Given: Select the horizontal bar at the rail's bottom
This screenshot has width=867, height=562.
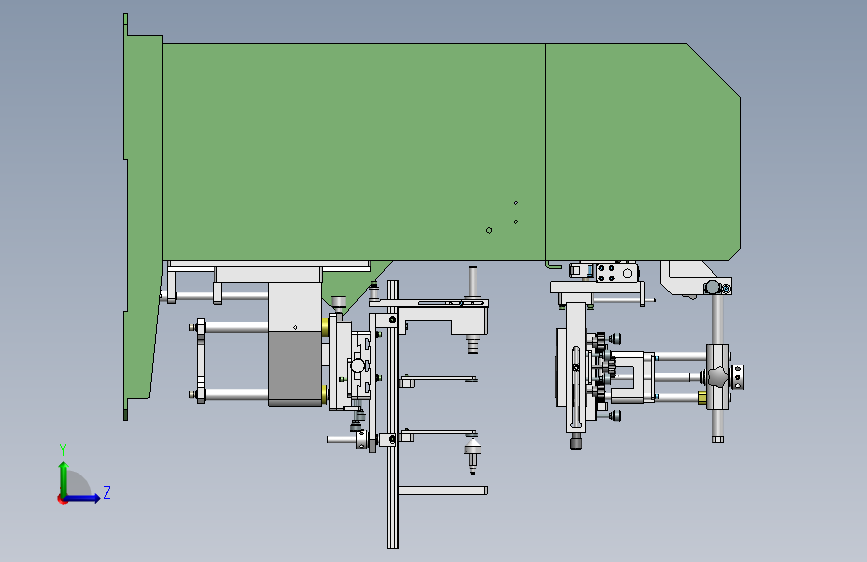Looking at the screenshot, I should tap(443, 491).
